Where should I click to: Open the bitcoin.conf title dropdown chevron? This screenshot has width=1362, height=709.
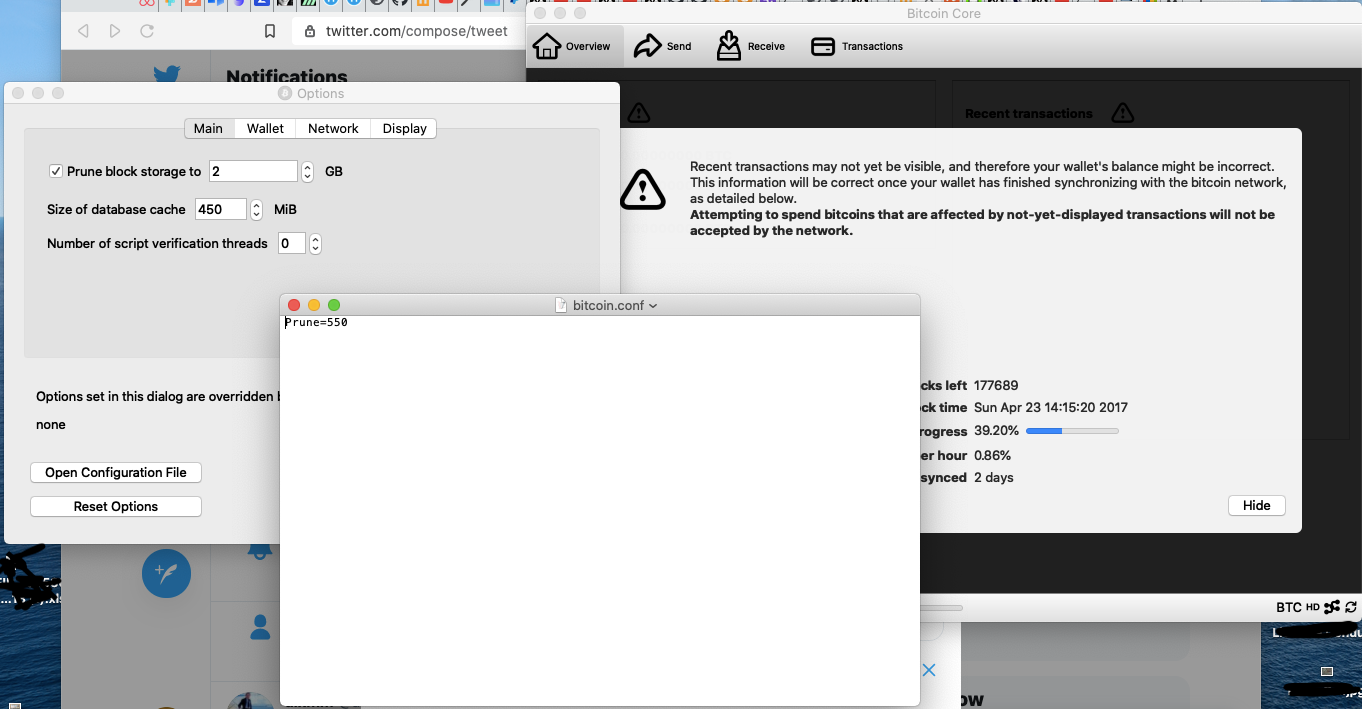[653, 306]
